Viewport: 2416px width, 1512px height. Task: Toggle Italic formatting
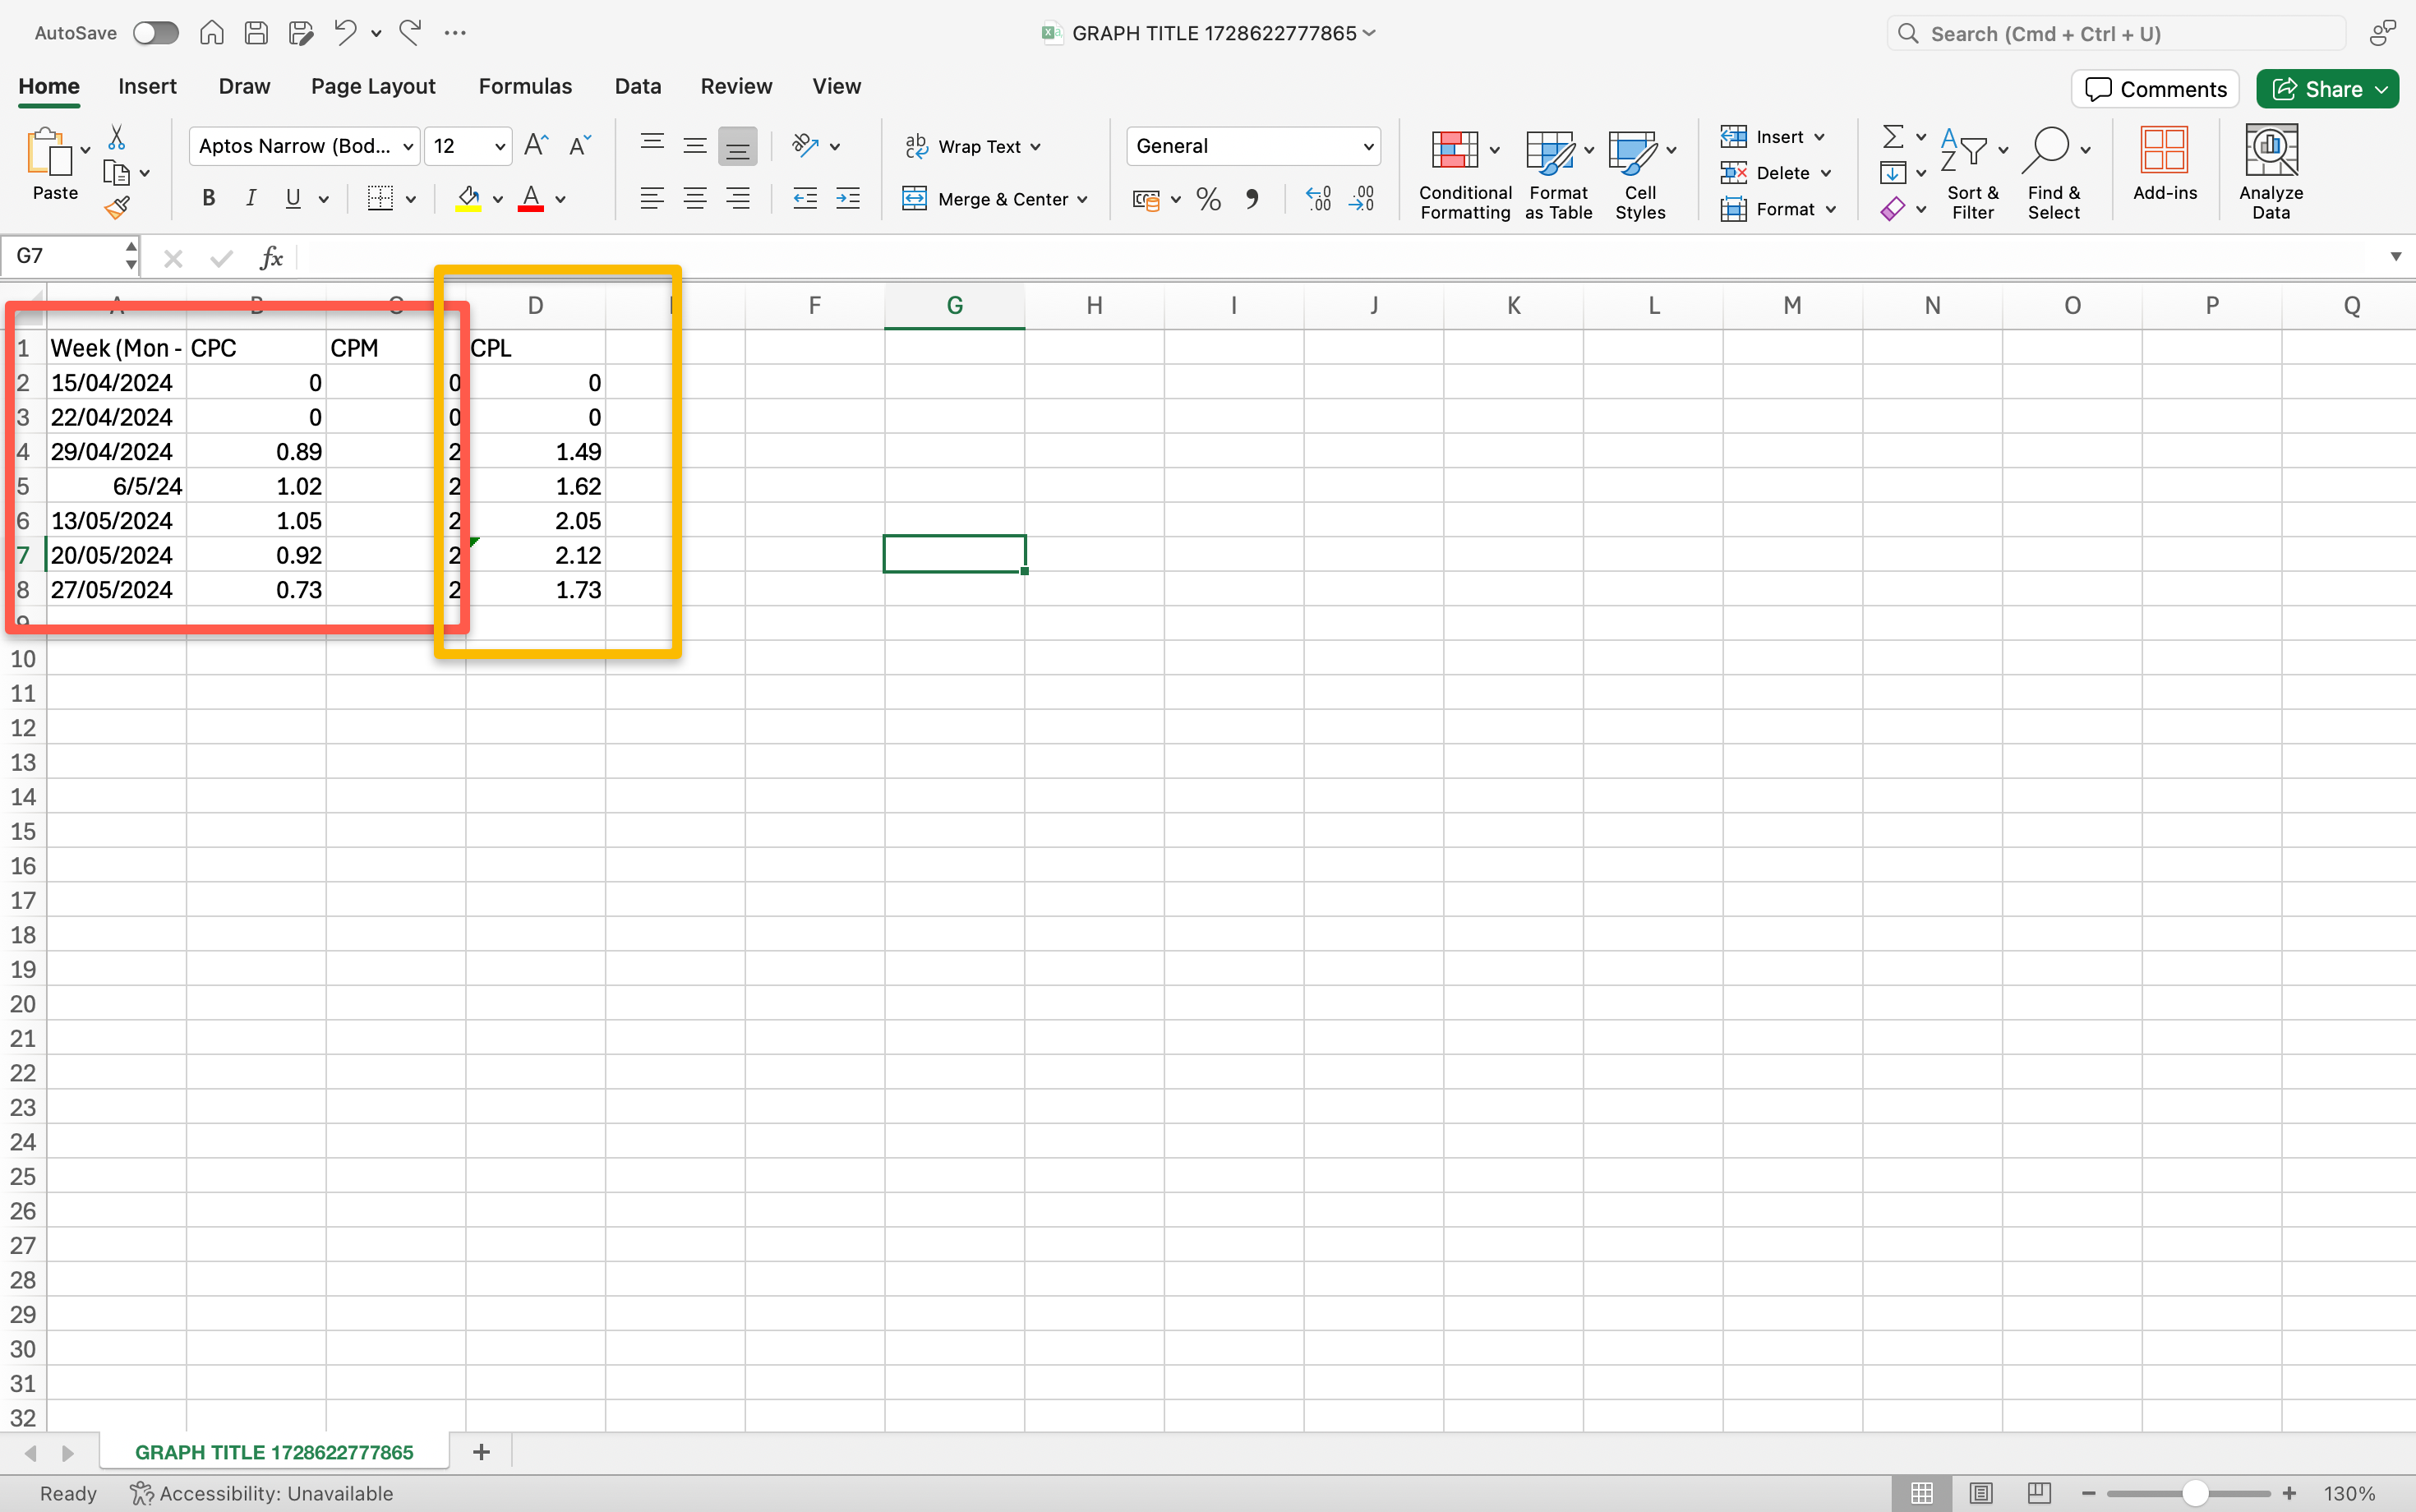[251, 198]
